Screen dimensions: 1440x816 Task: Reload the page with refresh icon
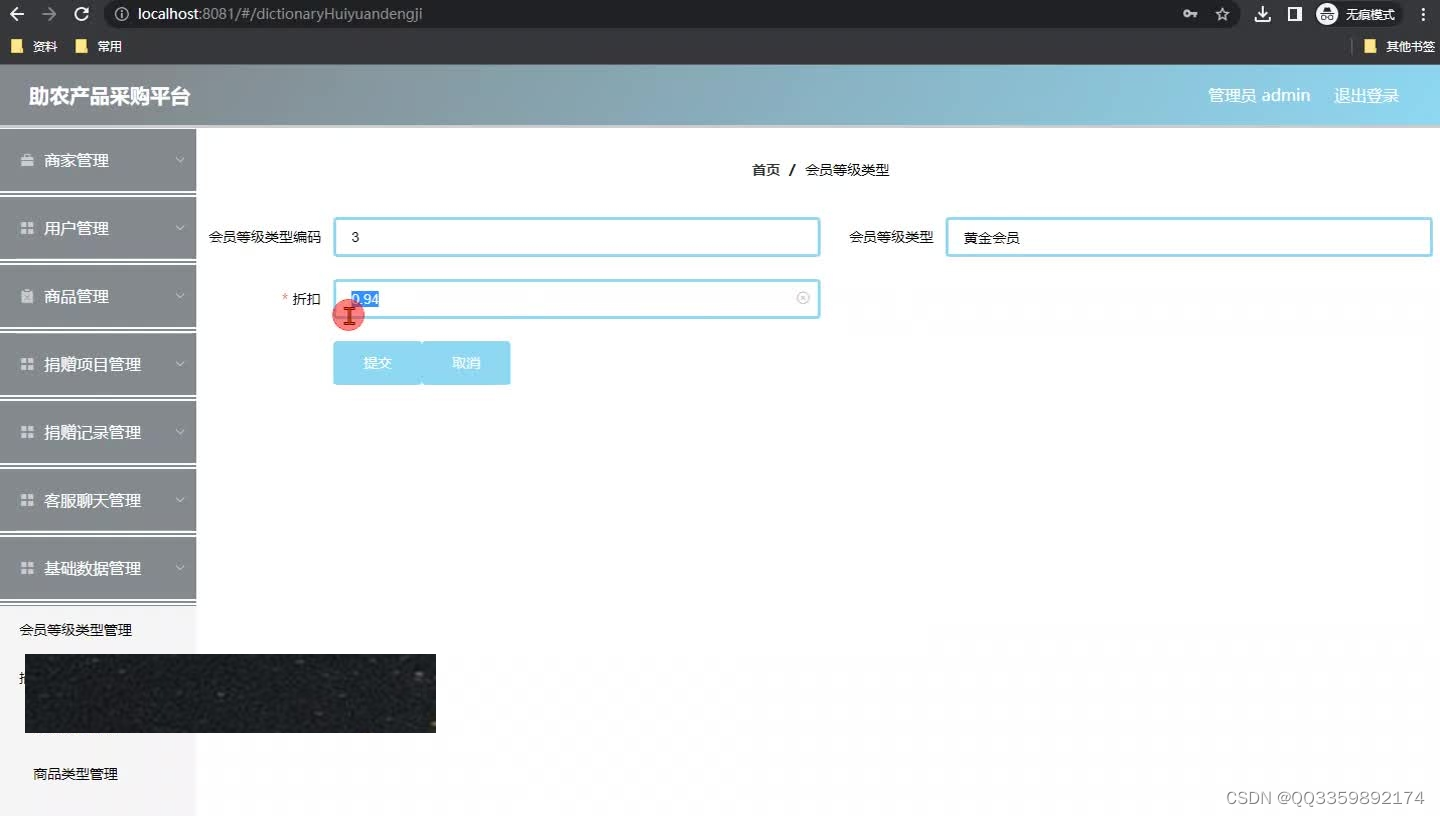[82, 14]
